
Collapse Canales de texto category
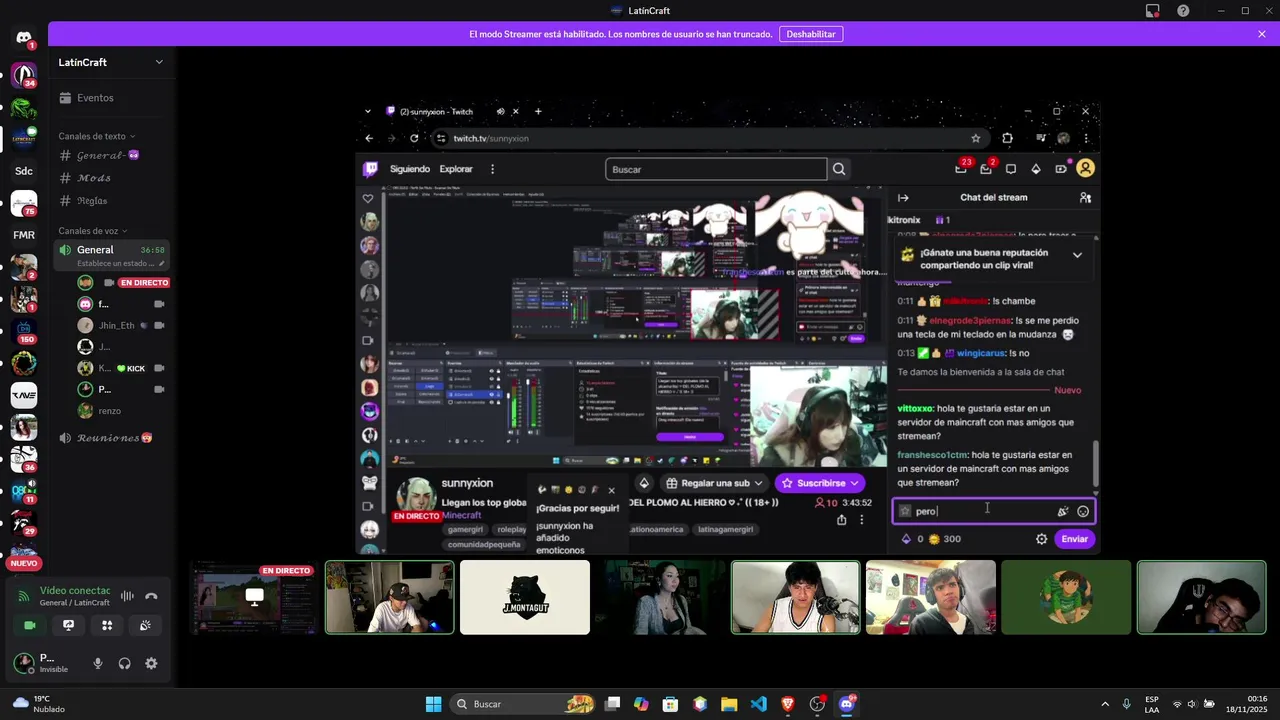point(97,136)
